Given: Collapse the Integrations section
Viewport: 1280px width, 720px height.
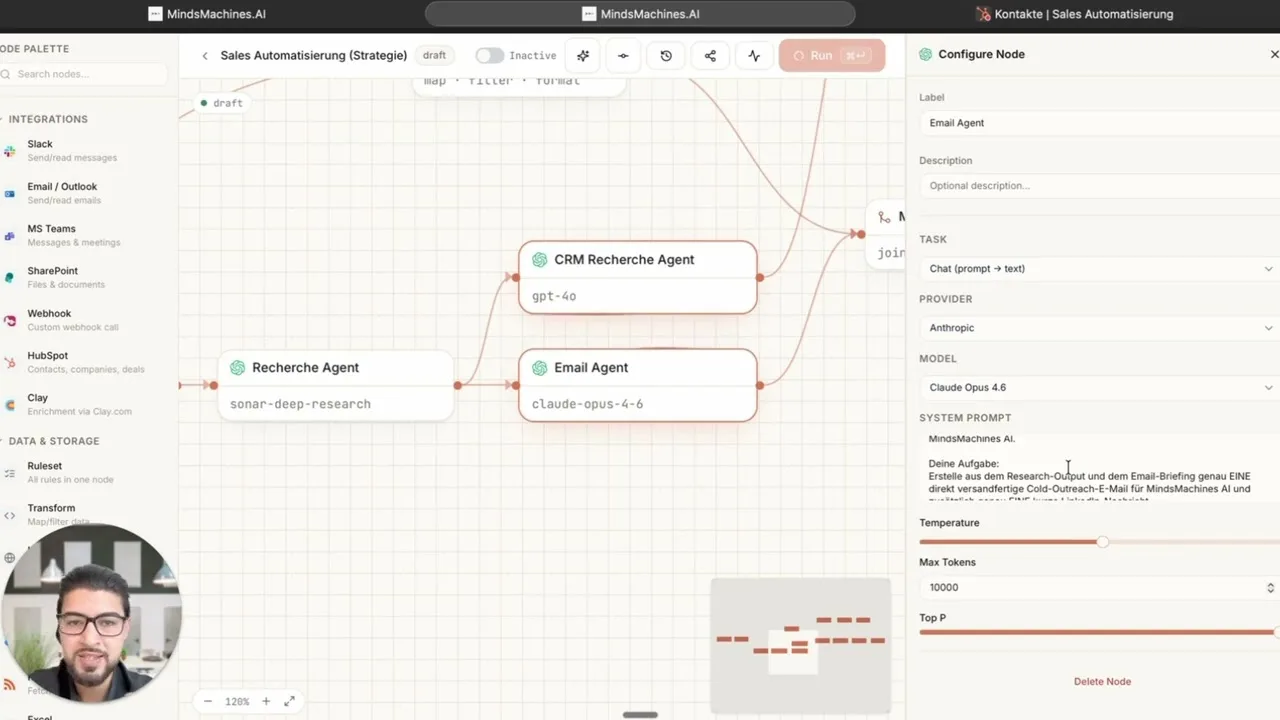Looking at the screenshot, I should click(x=46, y=119).
